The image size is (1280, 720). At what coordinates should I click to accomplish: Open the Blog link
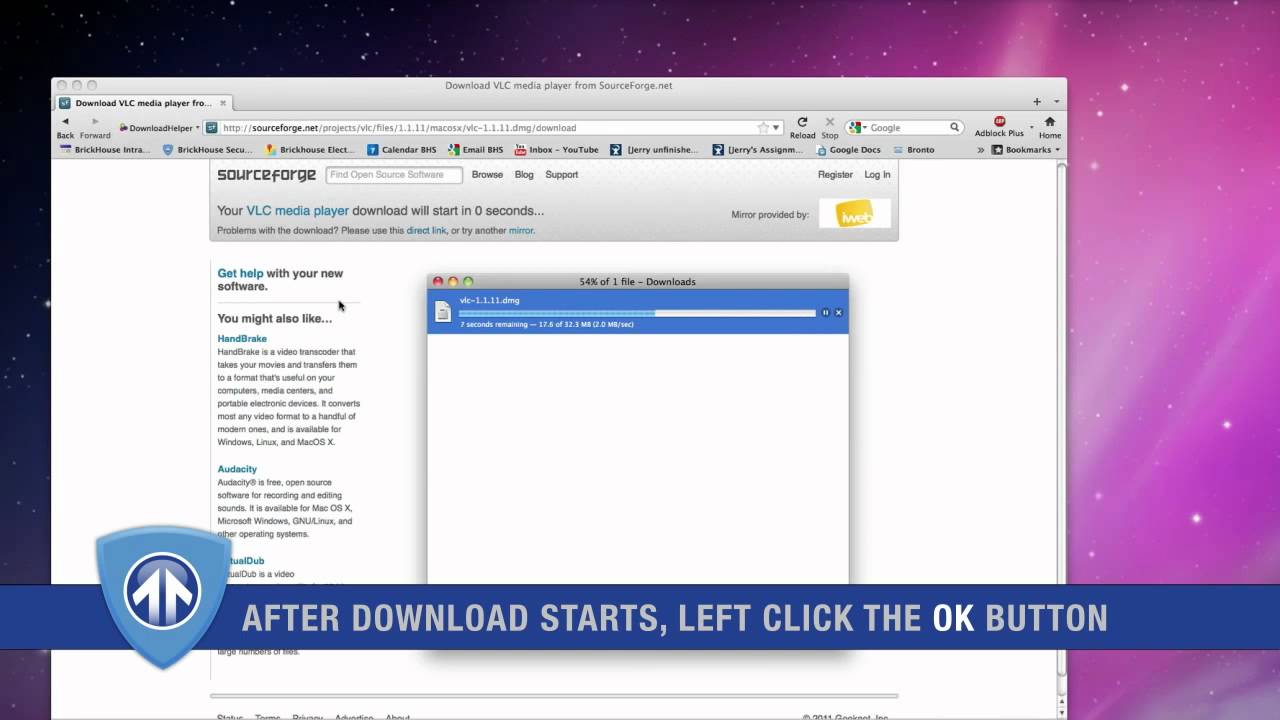coord(524,174)
